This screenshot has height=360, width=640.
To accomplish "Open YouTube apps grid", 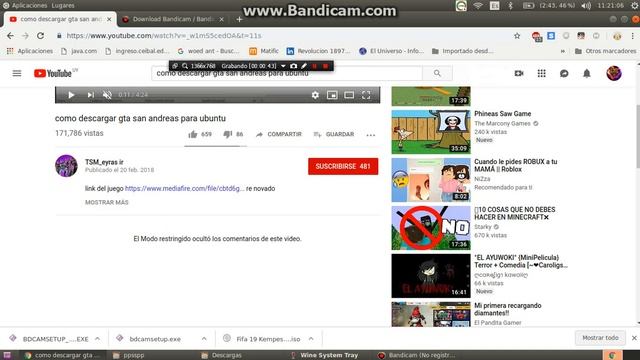I will pyautogui.click(x=542, y=73).
